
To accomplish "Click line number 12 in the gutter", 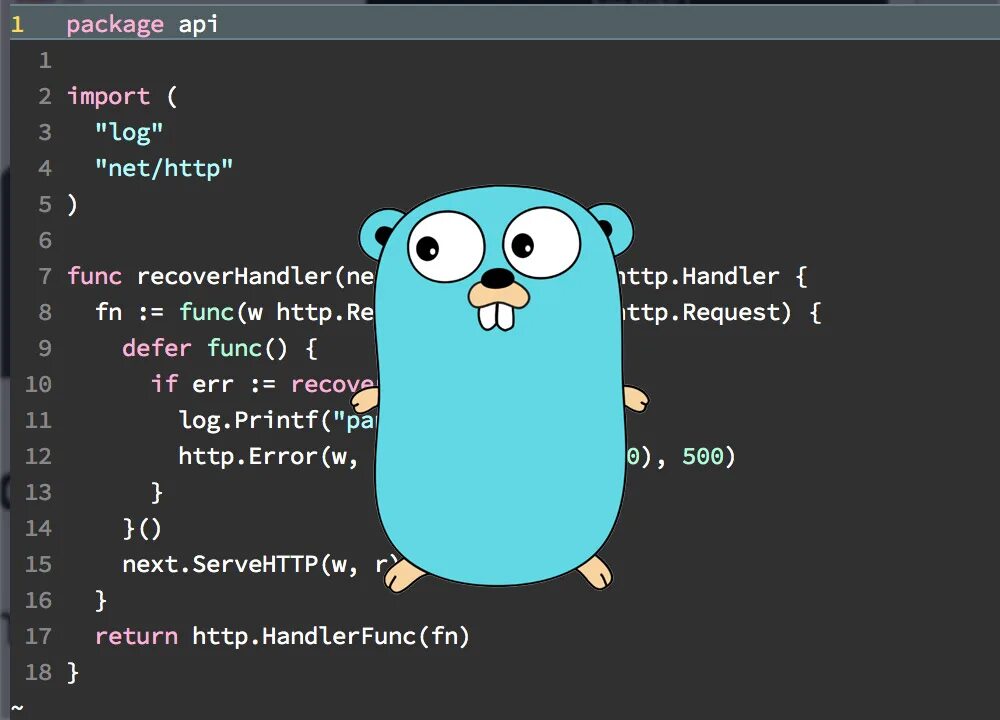I will pos(38,457).
